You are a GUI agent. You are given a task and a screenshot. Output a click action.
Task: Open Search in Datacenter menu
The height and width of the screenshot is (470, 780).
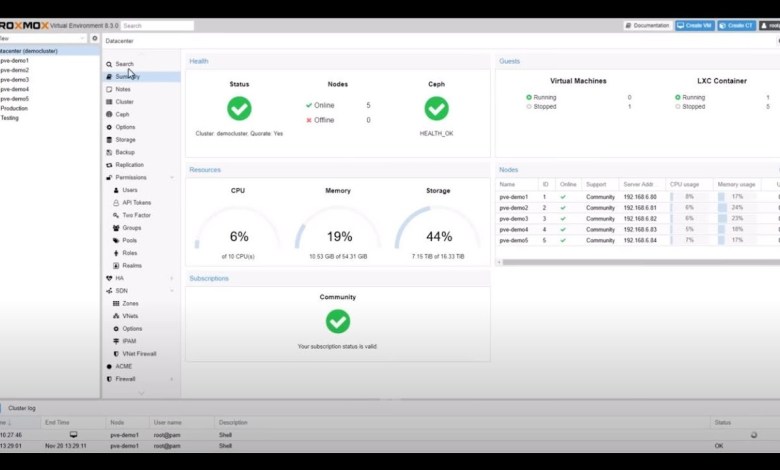(124, 64)
